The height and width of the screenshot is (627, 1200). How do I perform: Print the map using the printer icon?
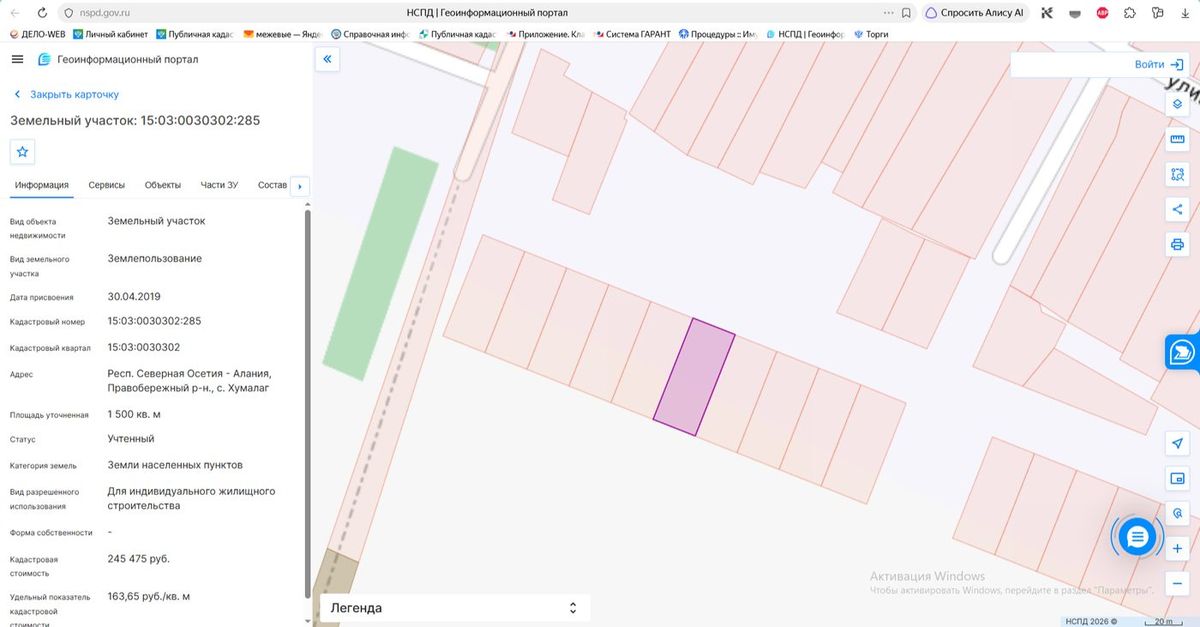click(x=1177, y=244)
